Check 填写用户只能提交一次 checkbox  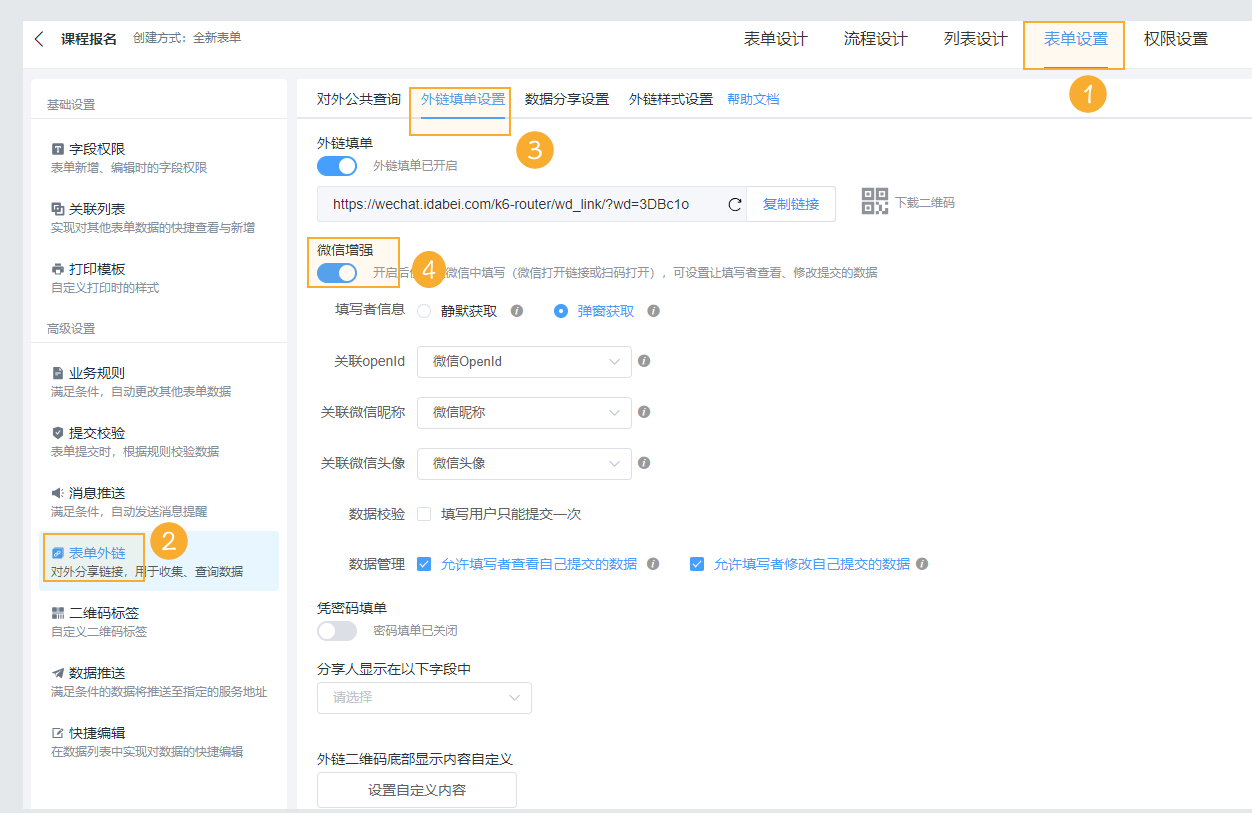[x=424, y=514]
